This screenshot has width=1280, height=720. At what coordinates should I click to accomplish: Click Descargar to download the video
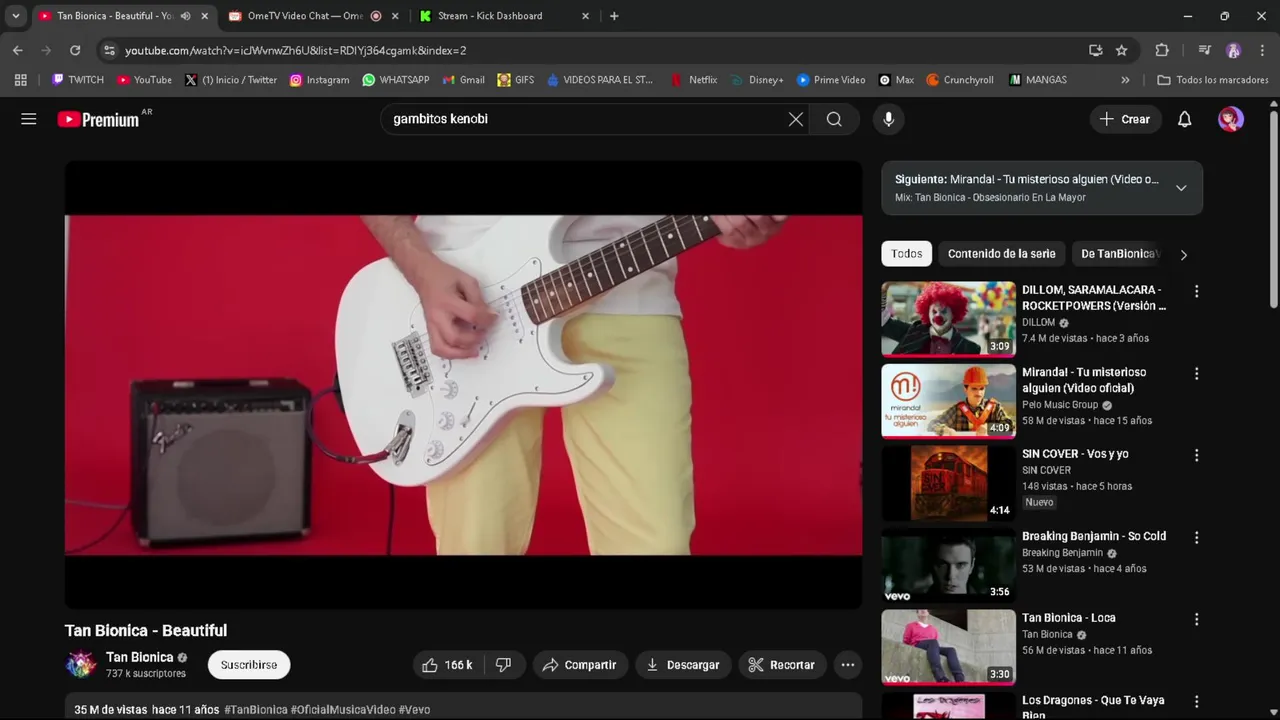coord(683,665)
